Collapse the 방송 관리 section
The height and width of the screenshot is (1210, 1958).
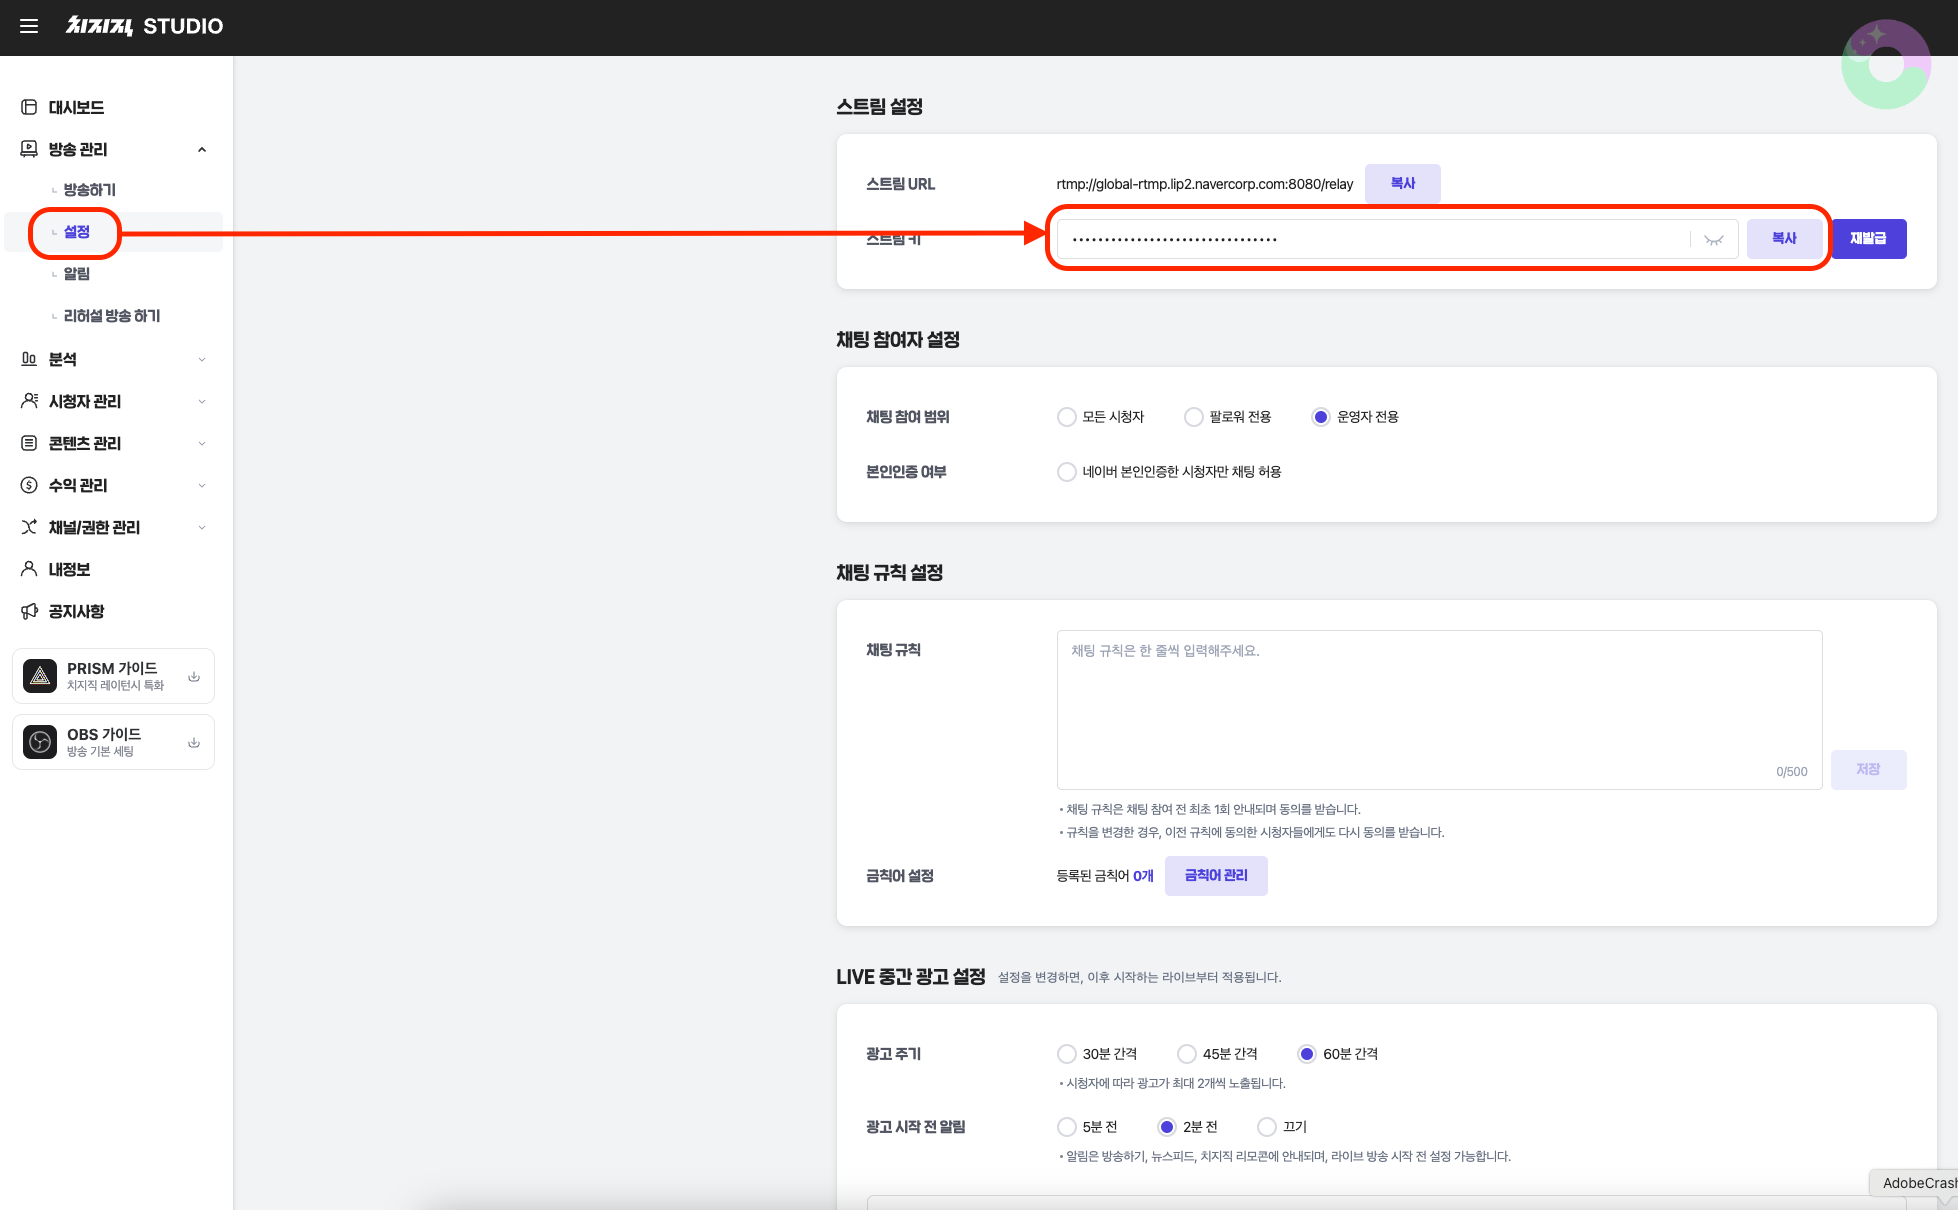pos(202,150)
